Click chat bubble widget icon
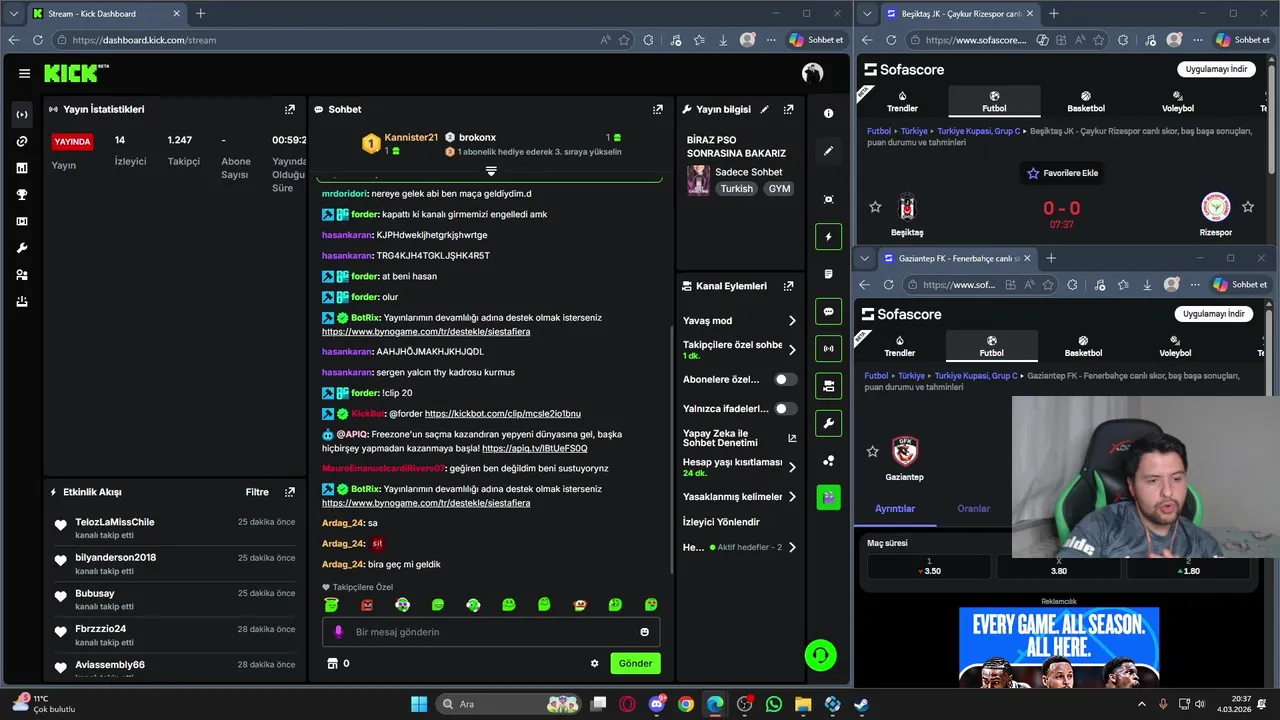Viewport: 1280px width, 720px height. click(828, 312)
